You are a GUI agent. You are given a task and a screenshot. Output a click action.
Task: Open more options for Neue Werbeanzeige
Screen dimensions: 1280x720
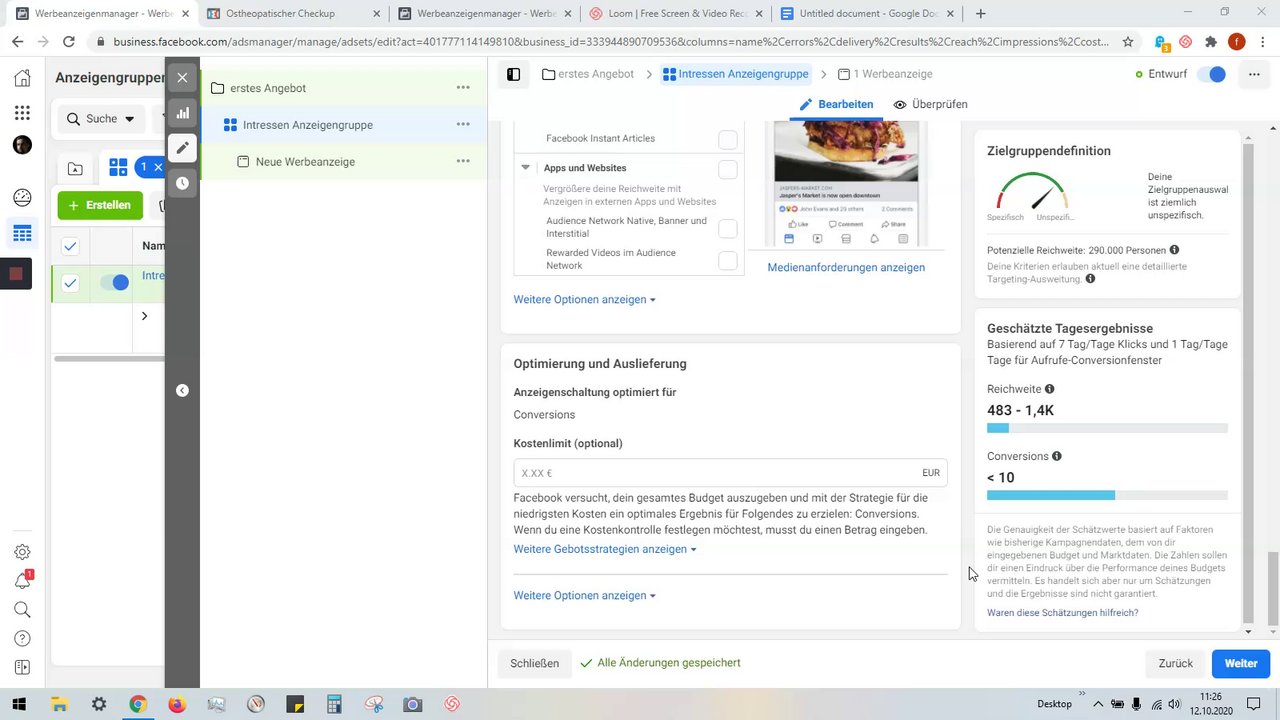[463, 162]
